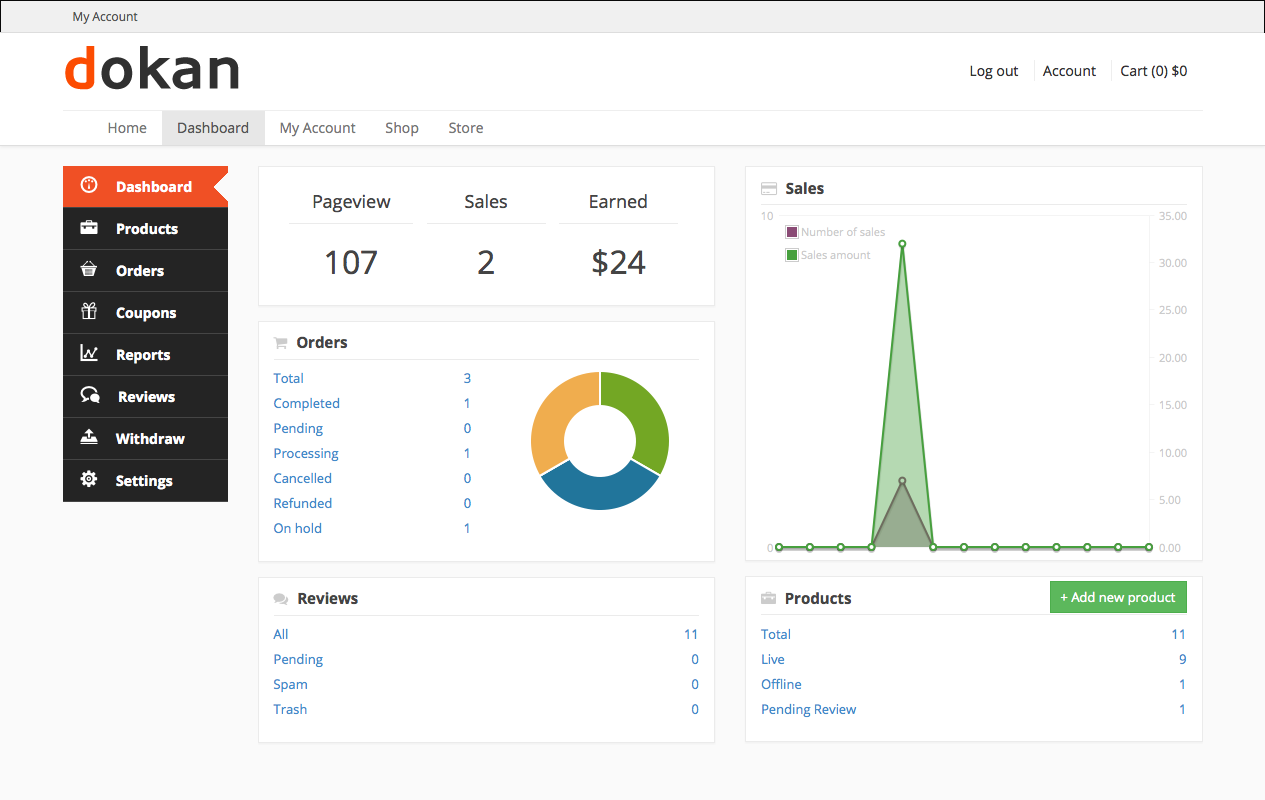Click the green segment of orders donut chart
Viewport: 1265px width, 800px height.
point(645,415)
